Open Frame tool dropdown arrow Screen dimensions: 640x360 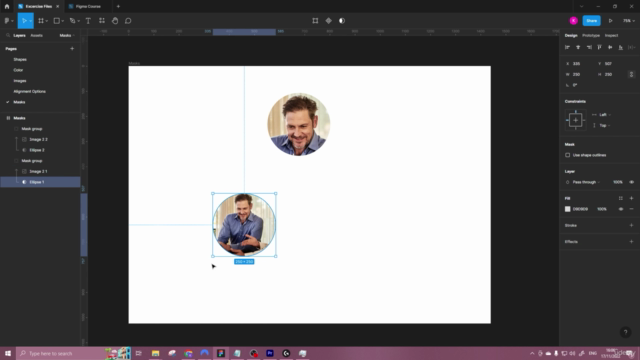tap(47, 21)
